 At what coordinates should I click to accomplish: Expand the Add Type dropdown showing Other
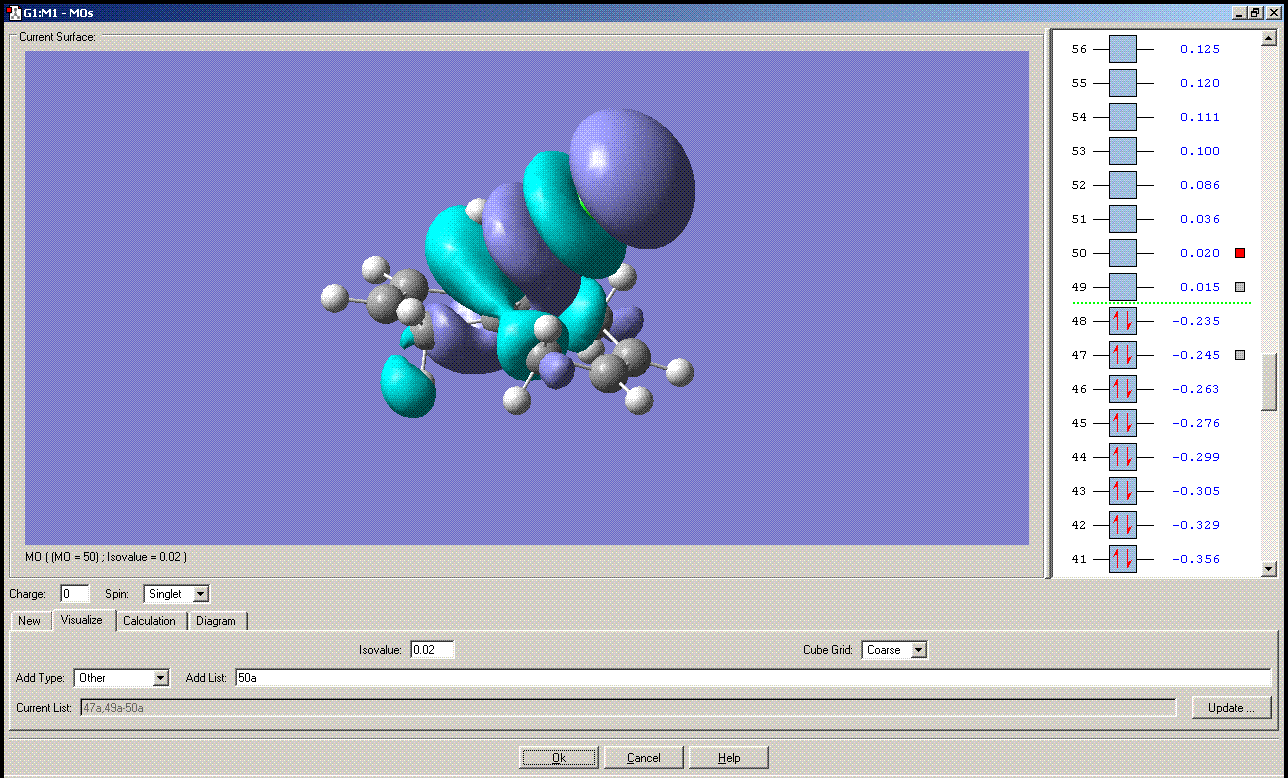click(x=121, y=678)
